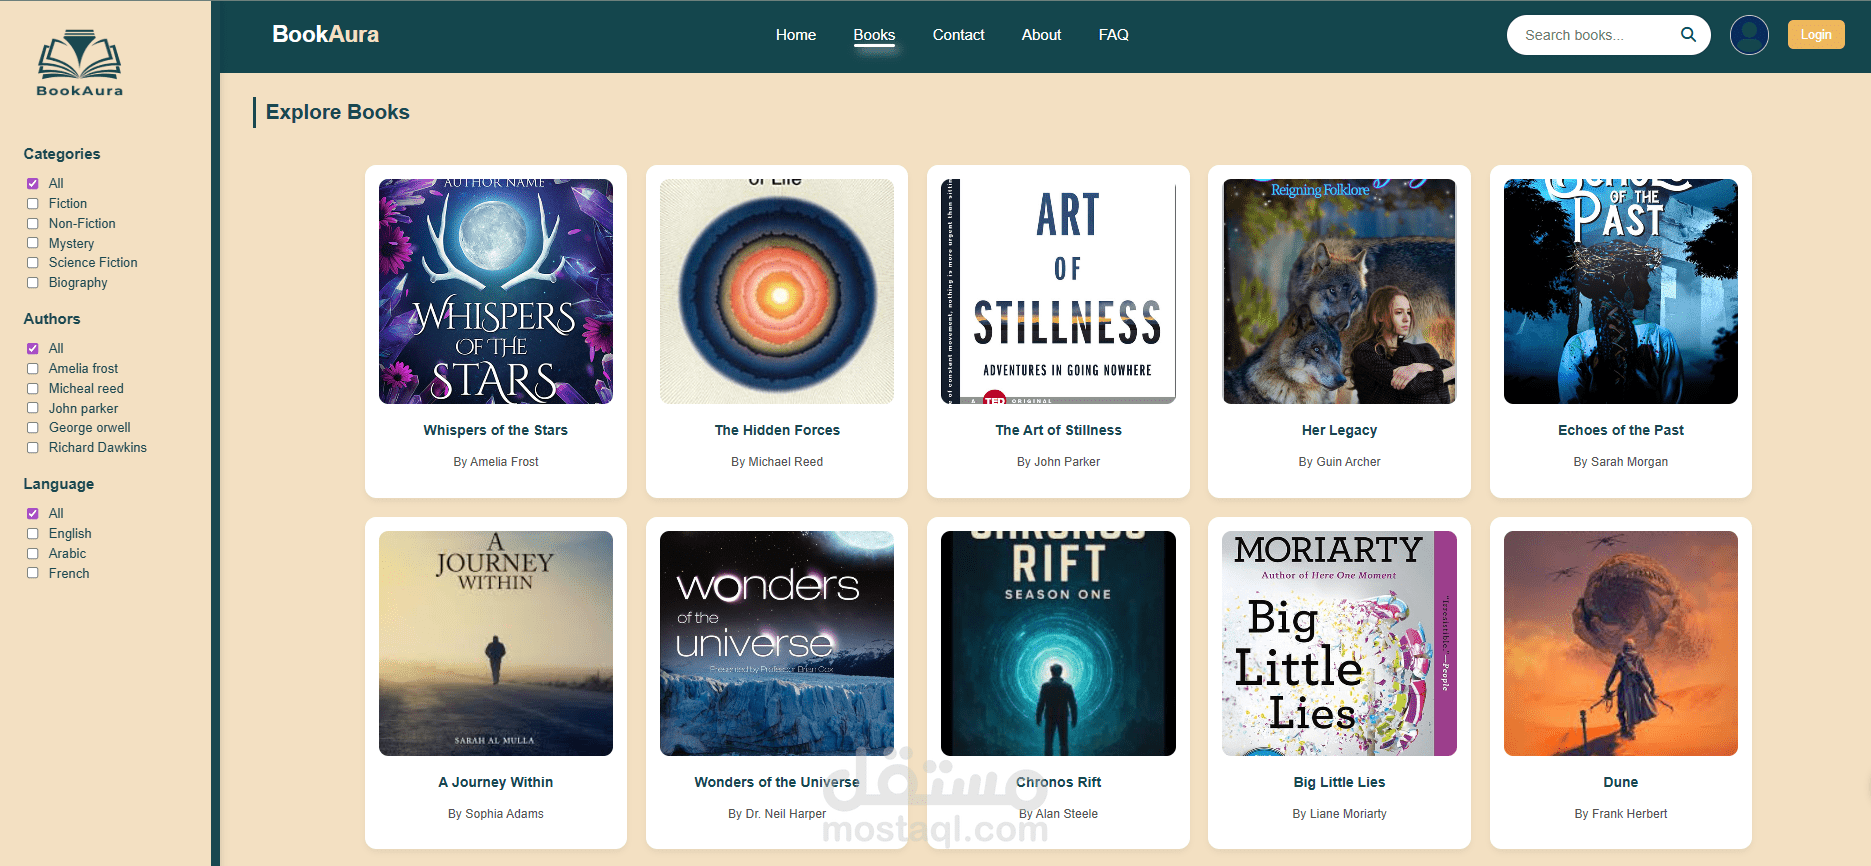The image size is (1871, 866).
Task: Select the Books nav item
Action: (x=874, y=35)
